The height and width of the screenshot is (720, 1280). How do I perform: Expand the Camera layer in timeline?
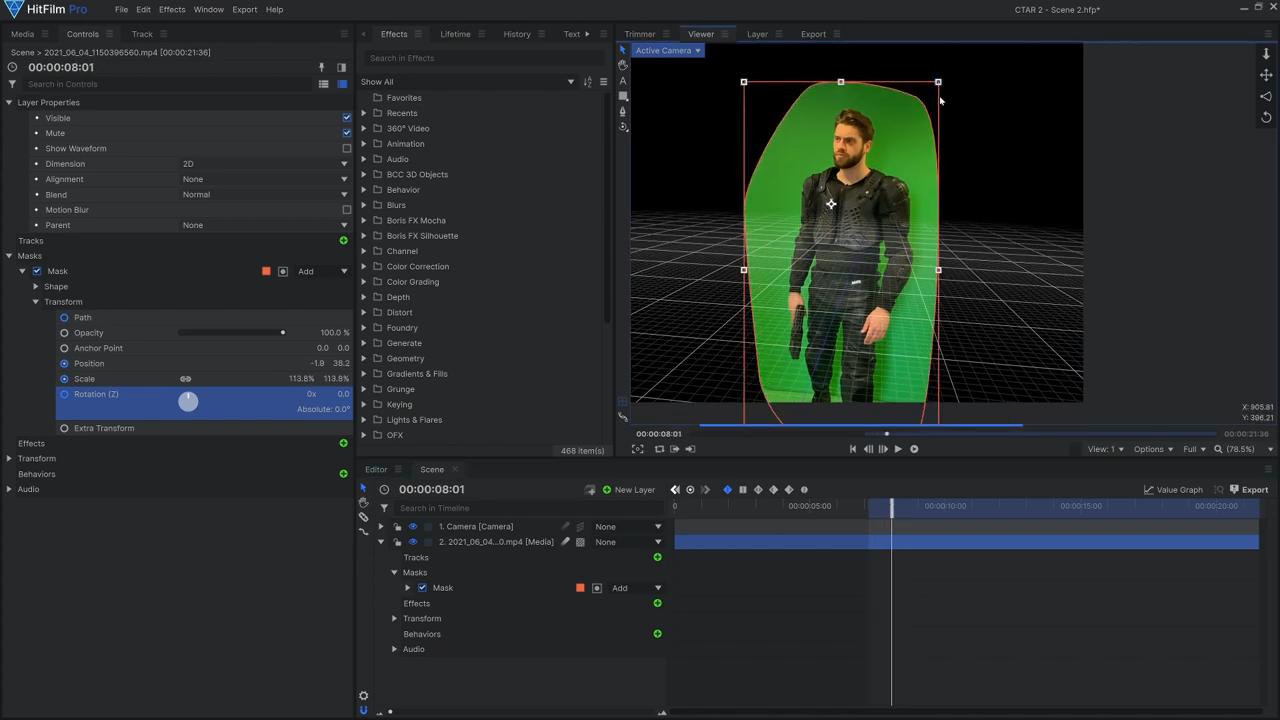pos(380,527)
